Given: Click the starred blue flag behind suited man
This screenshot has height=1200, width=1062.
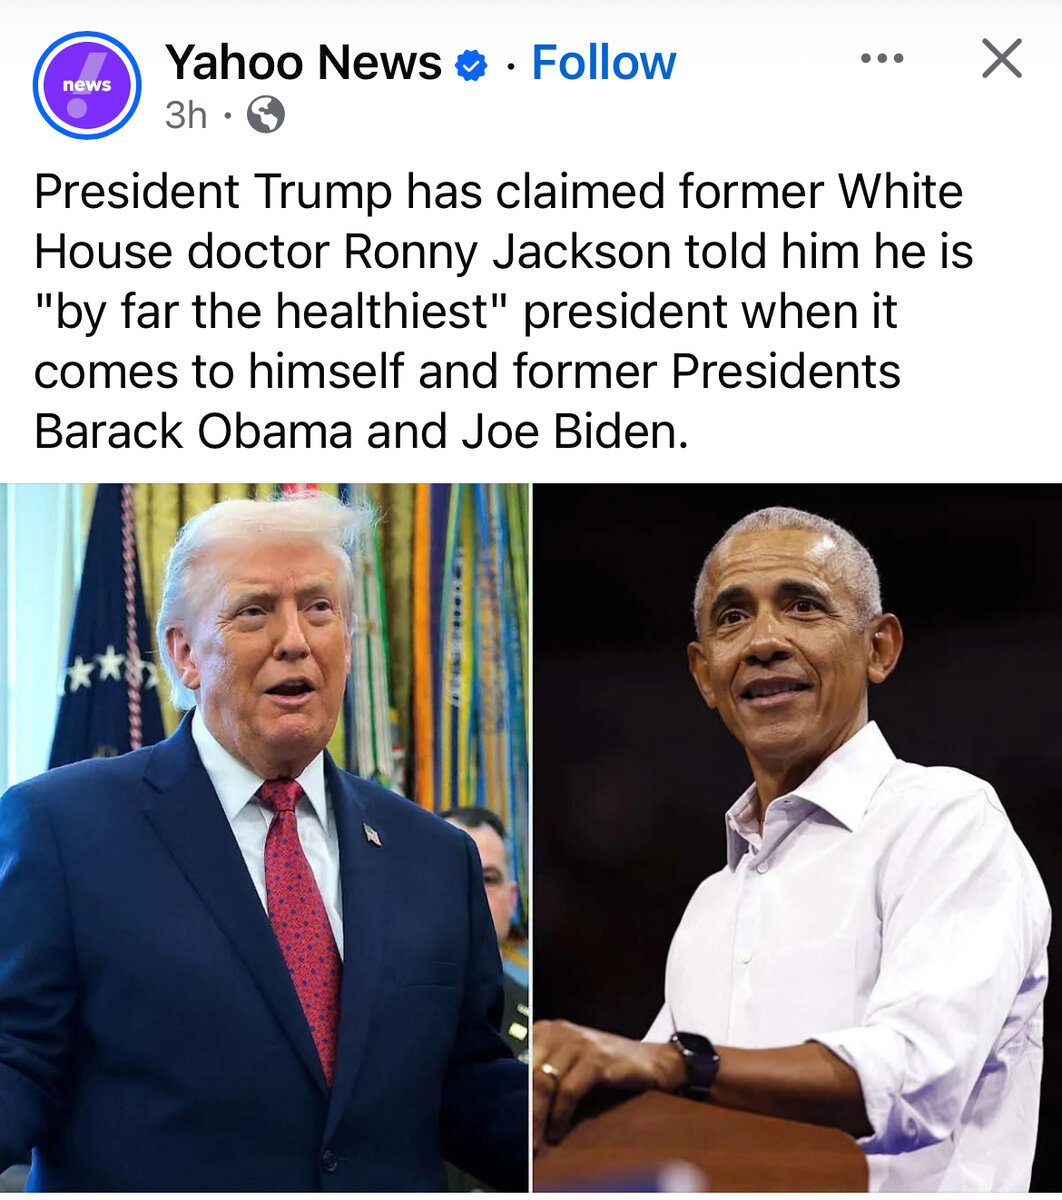Looking at the screenshot, I should [x=105, y=630].
